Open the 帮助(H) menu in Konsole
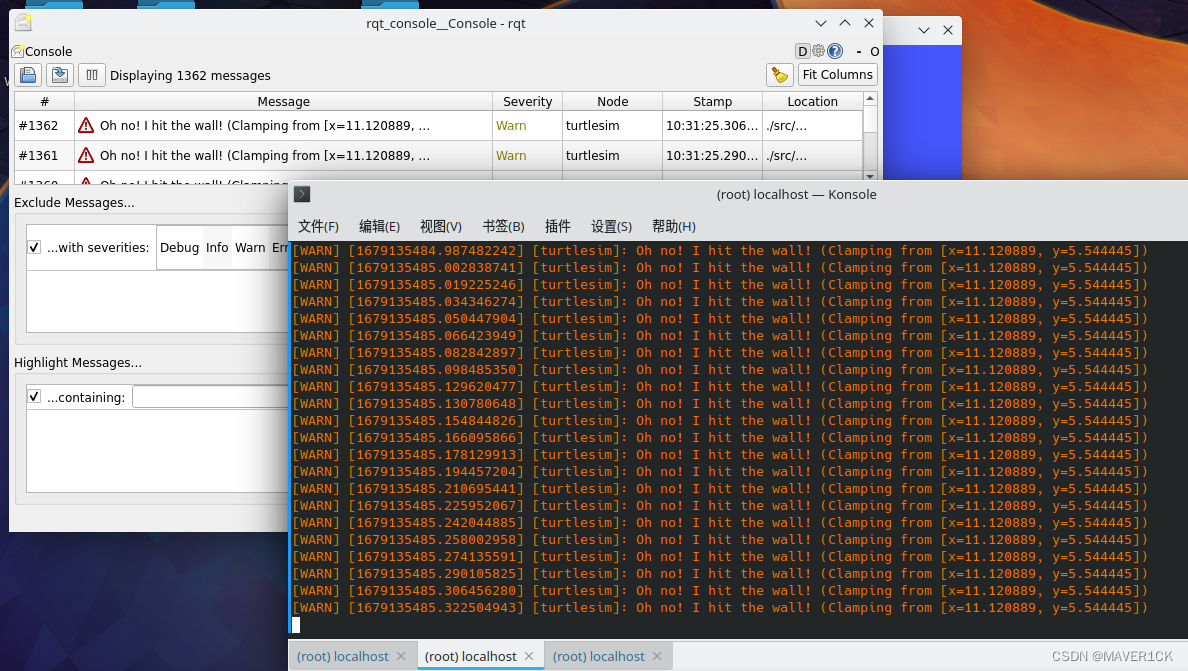 (674, 226)
